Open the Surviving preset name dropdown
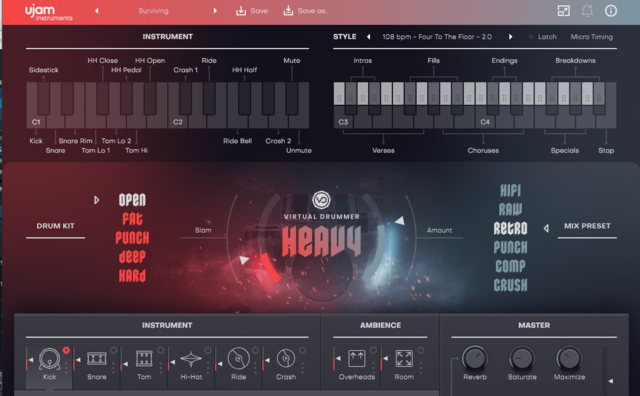Image resolution: width=640 pixels, height=396 pixels. coord(153,11)
